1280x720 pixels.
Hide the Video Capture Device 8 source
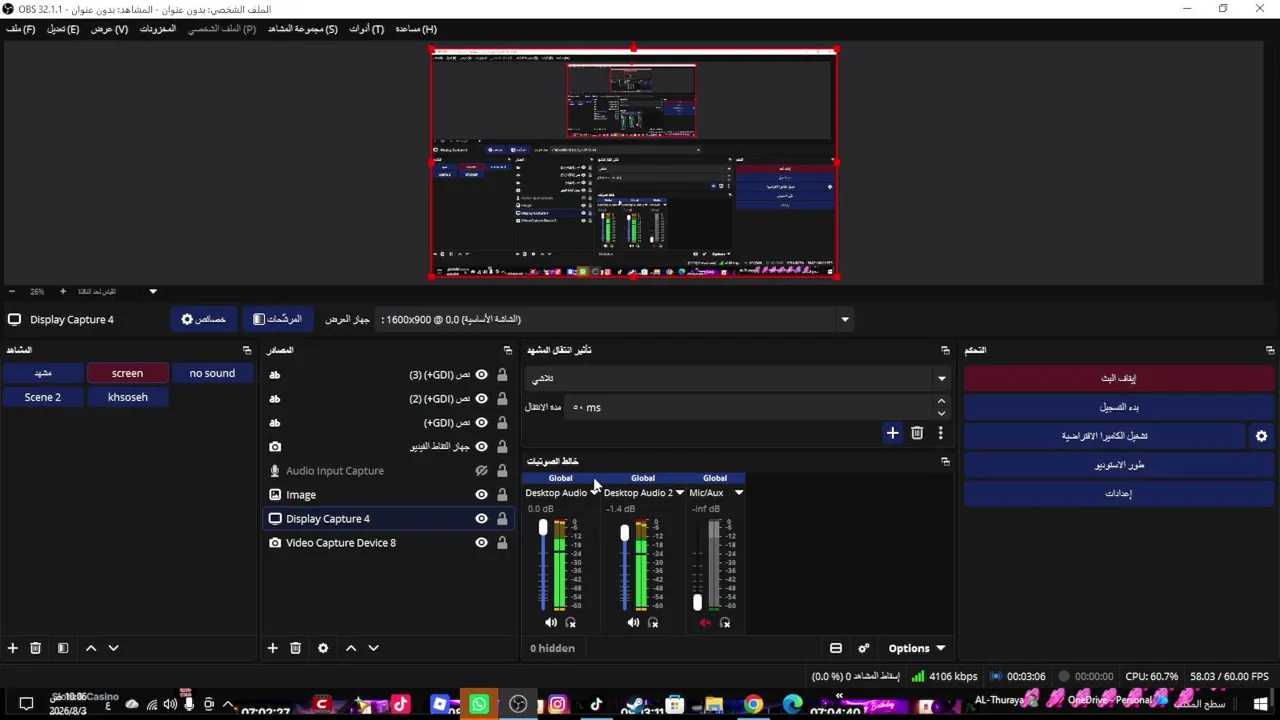(x=481, y=543)
